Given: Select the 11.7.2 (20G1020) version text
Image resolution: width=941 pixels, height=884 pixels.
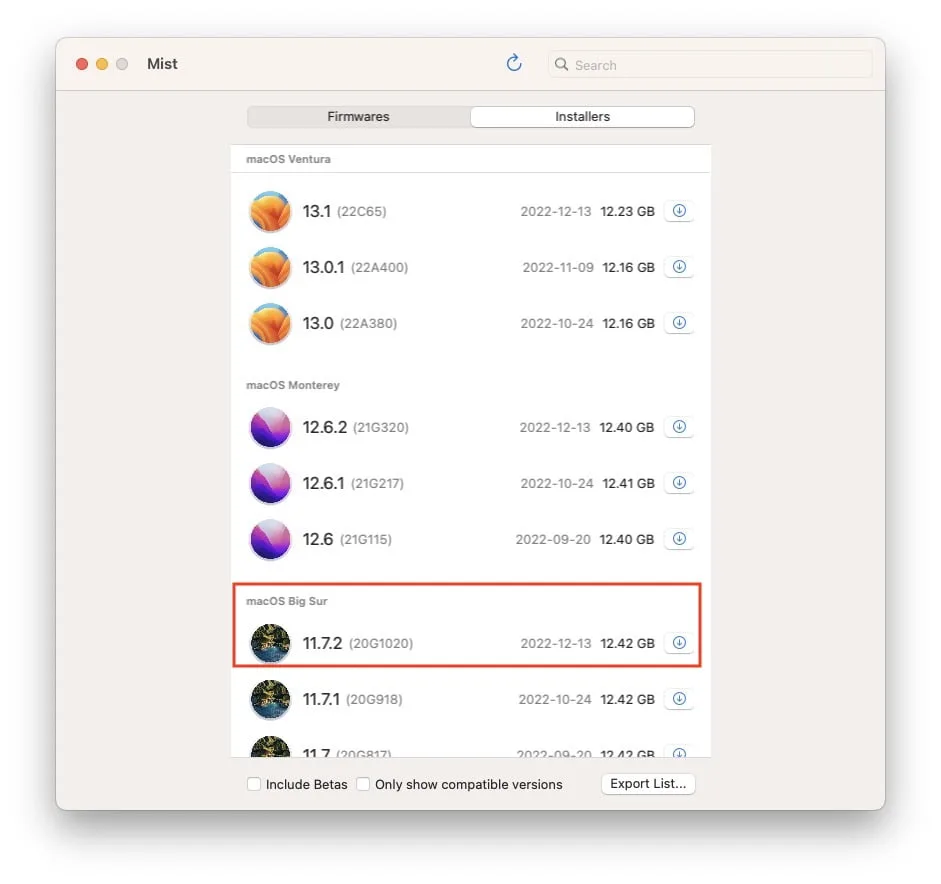Looking at the screenshot, I should (x=358, y=643).
